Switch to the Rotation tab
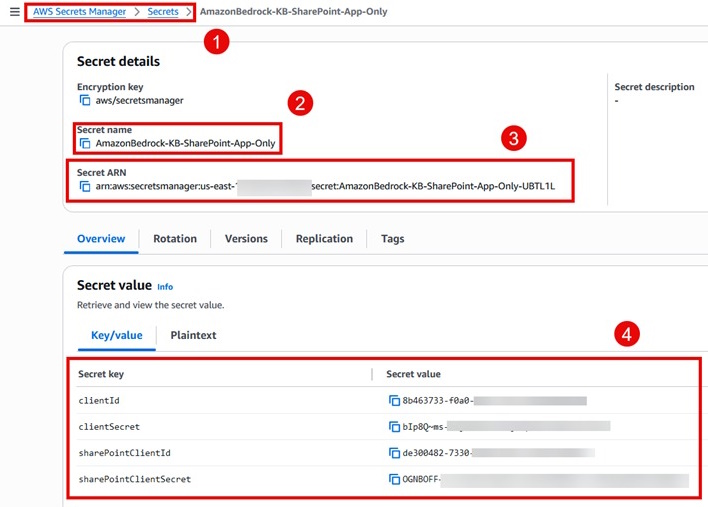 [175, 239]
